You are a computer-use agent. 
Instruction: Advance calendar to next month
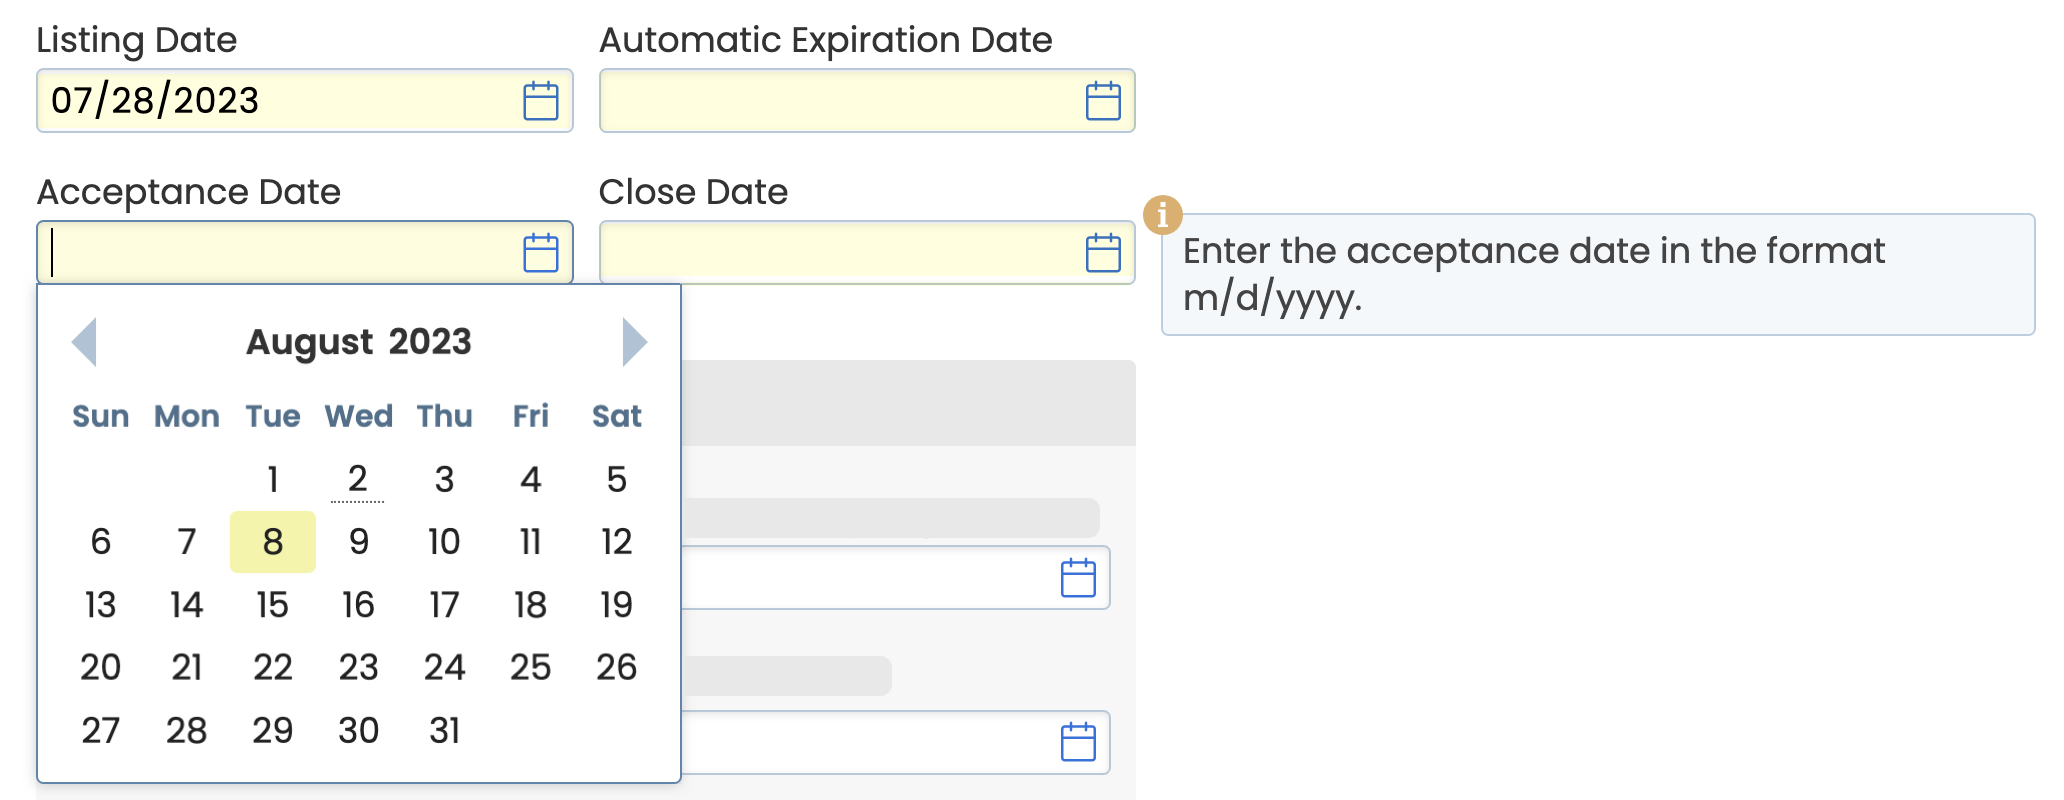pos(634,342)
